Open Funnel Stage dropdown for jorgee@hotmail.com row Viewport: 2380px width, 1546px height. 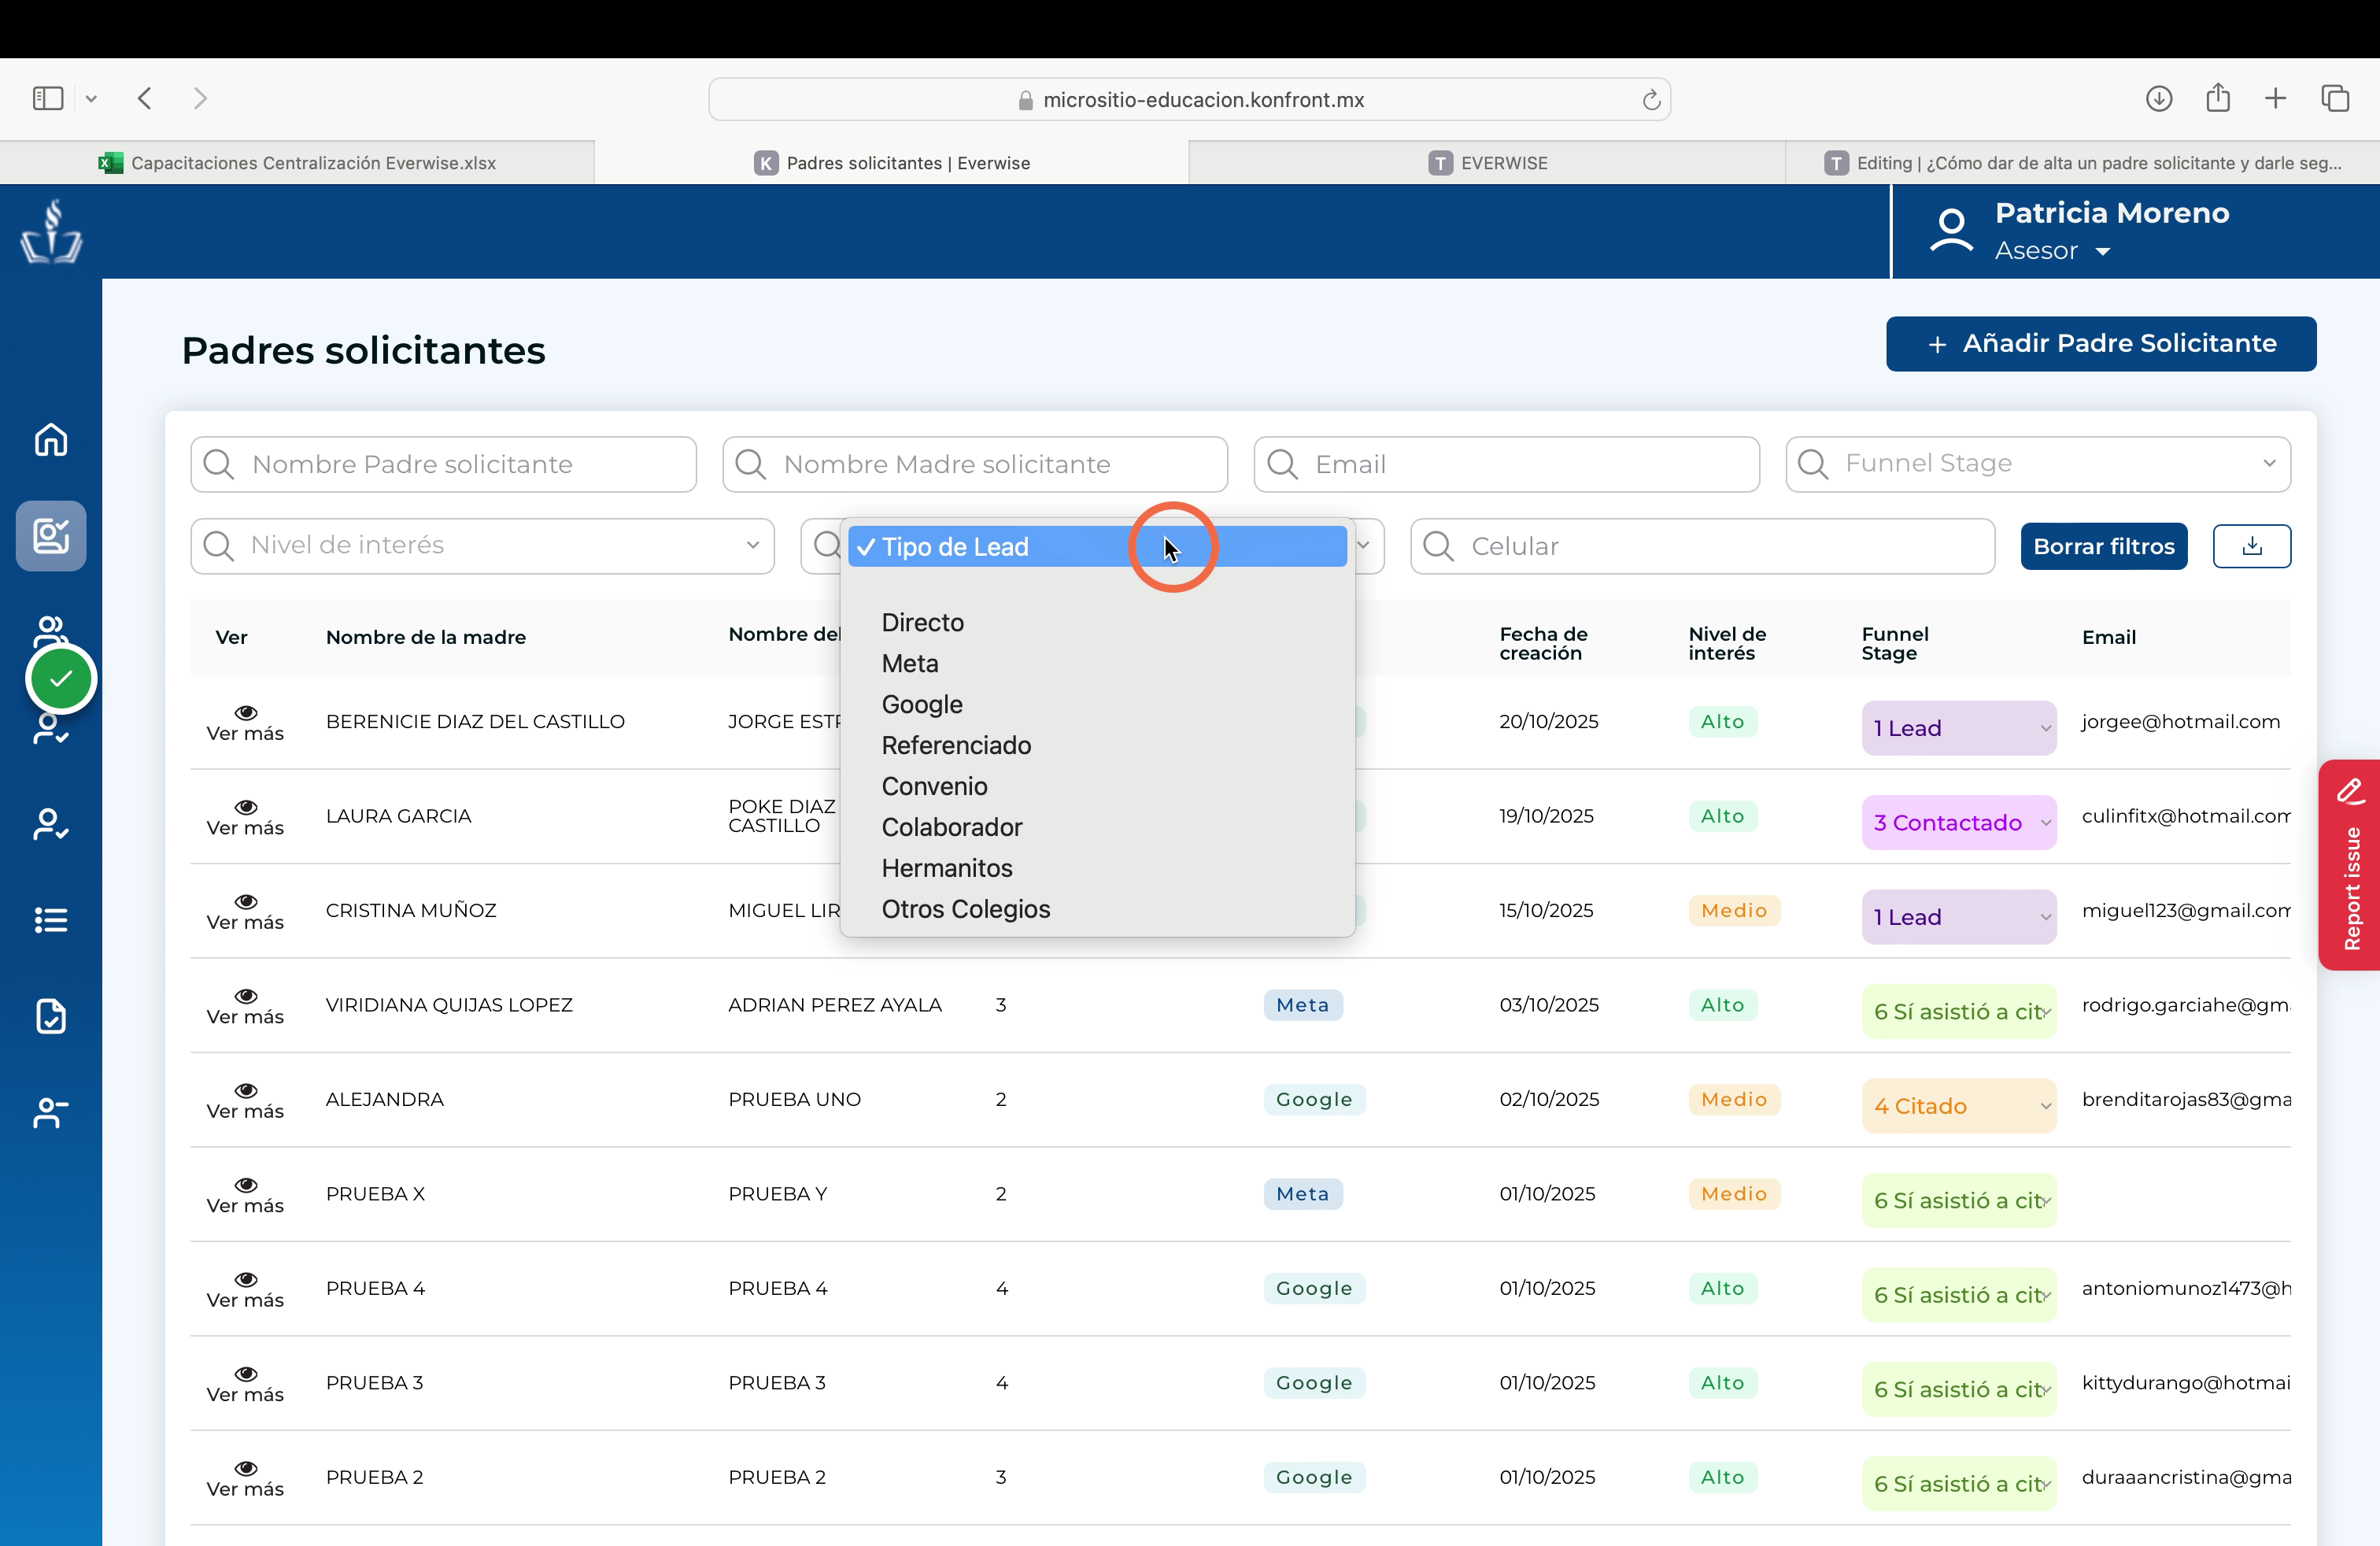1958,728
